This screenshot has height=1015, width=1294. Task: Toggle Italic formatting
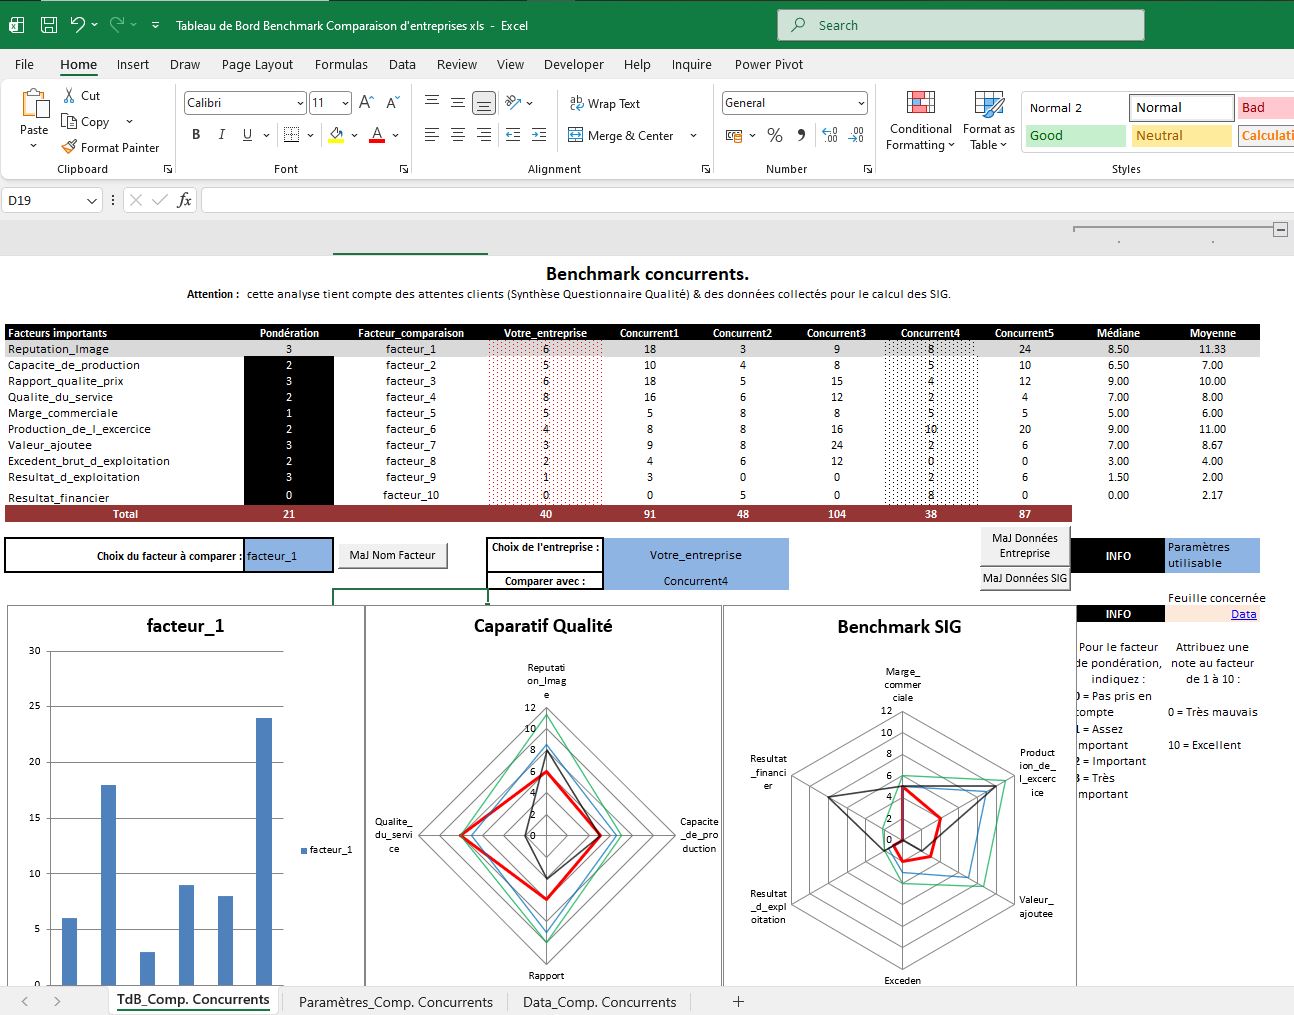tap(221, 135)
